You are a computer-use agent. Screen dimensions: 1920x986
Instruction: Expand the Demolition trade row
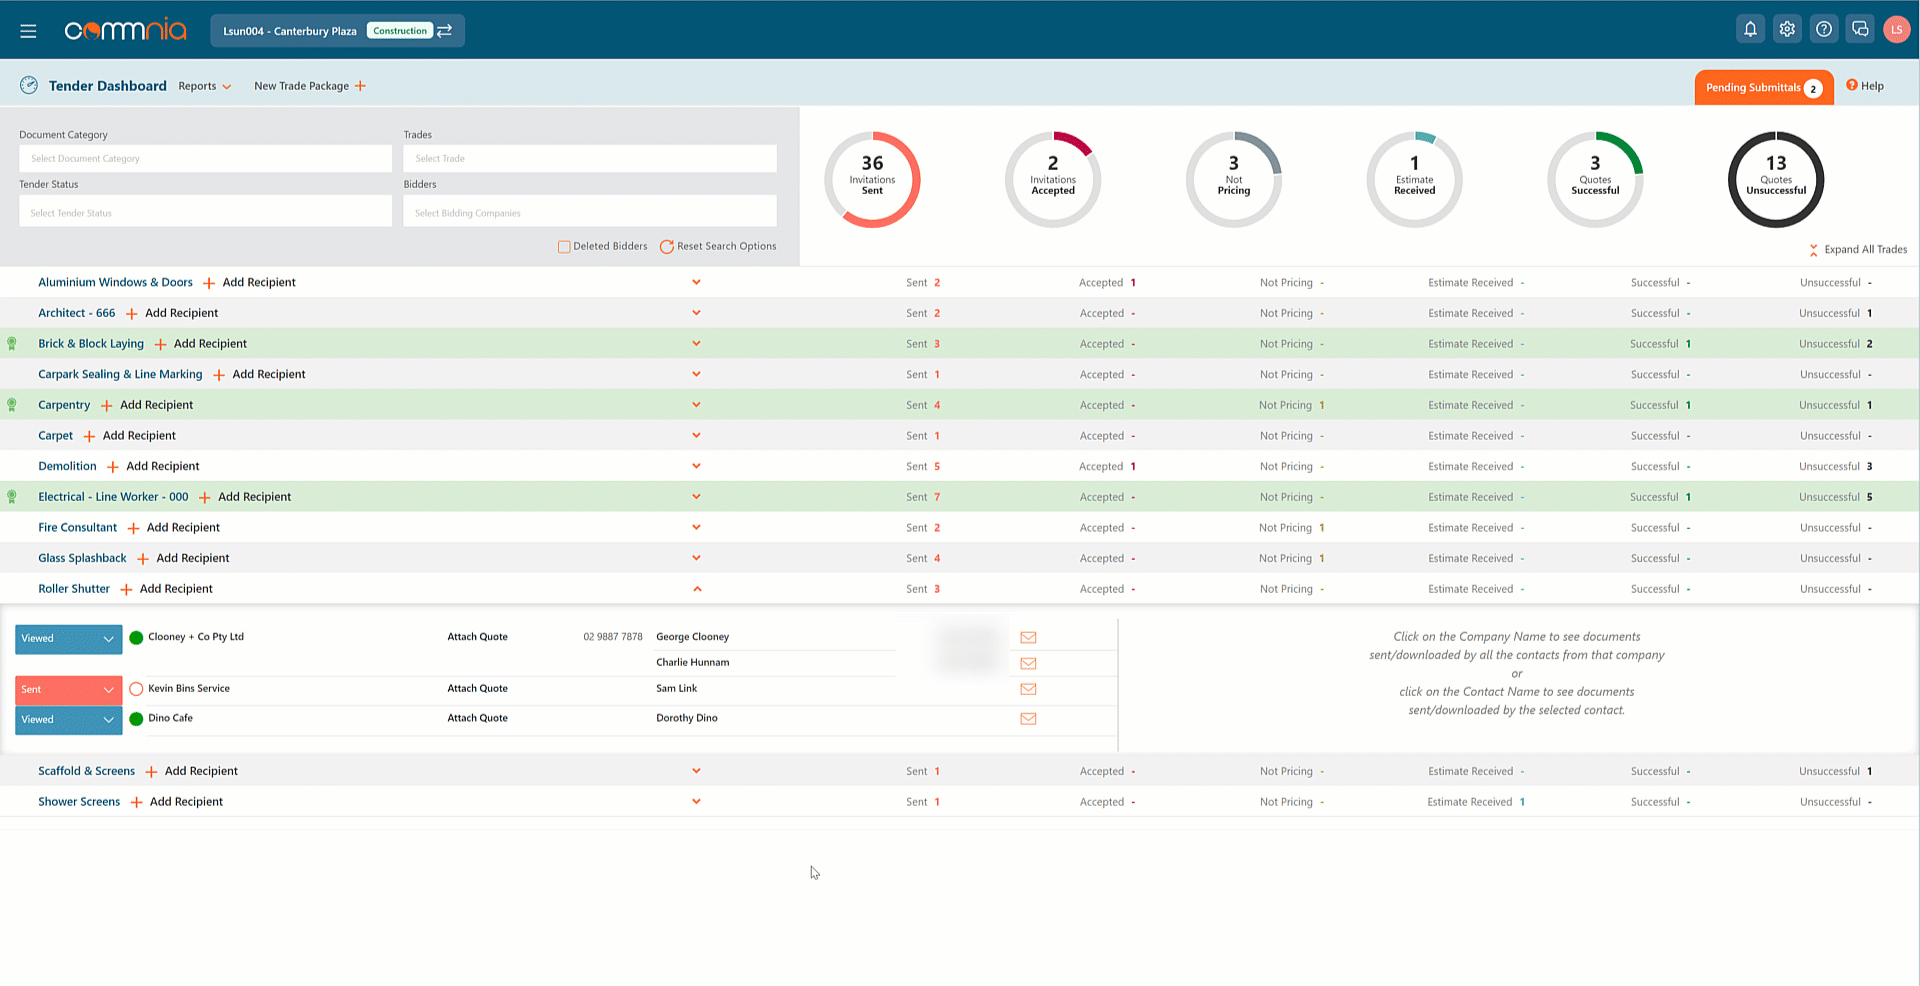click(697, 466)
